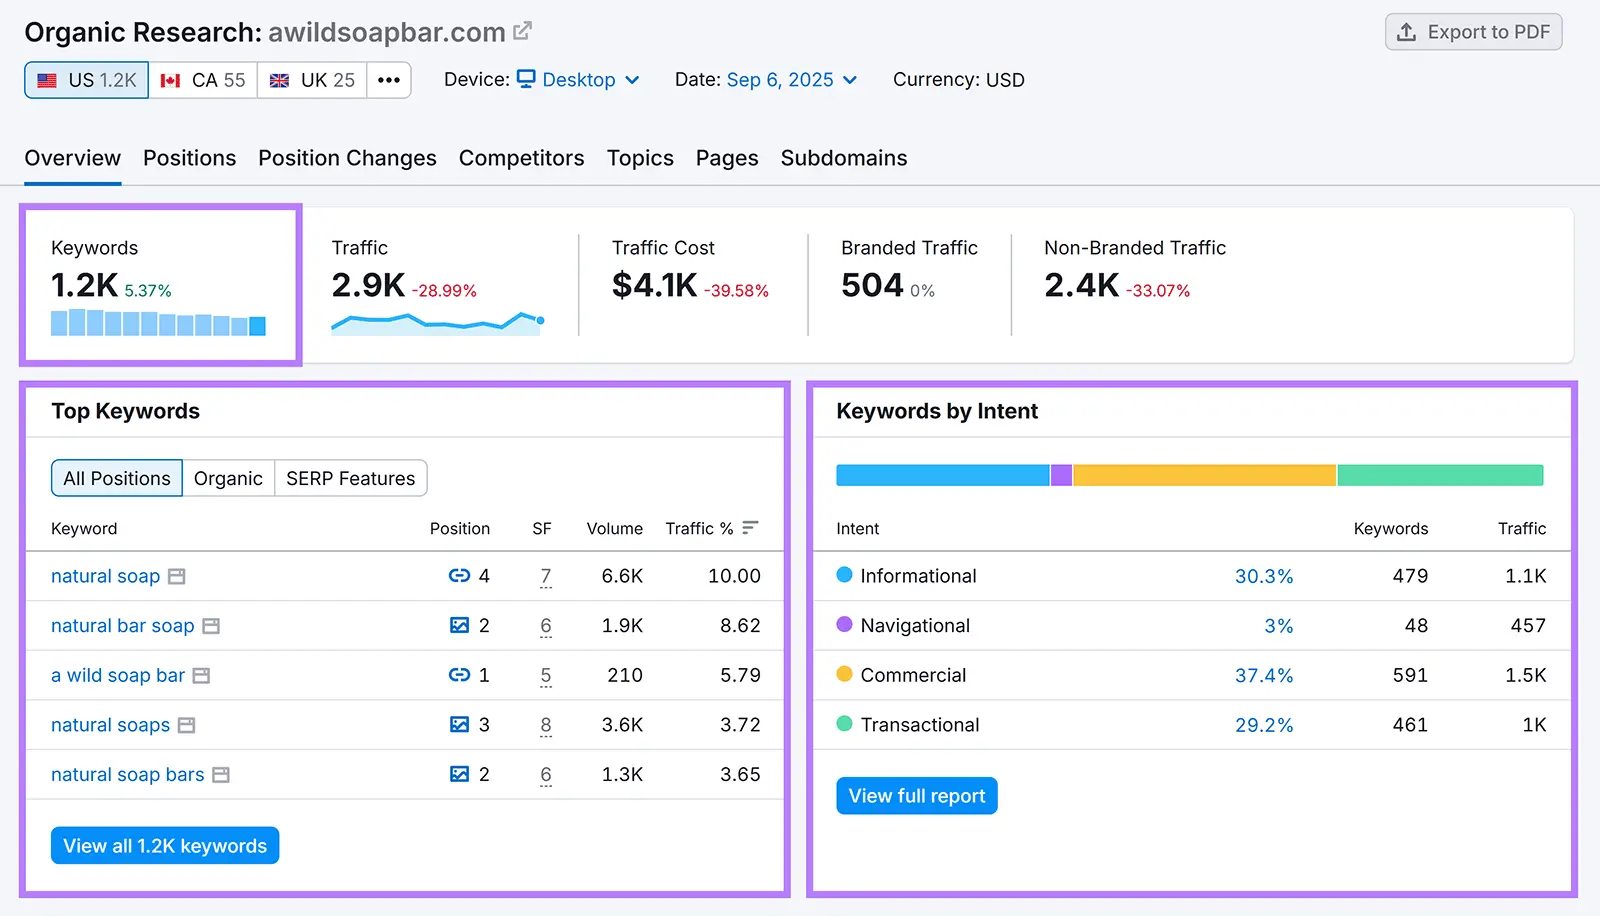Switch to the Positions tab

point(189,158)
